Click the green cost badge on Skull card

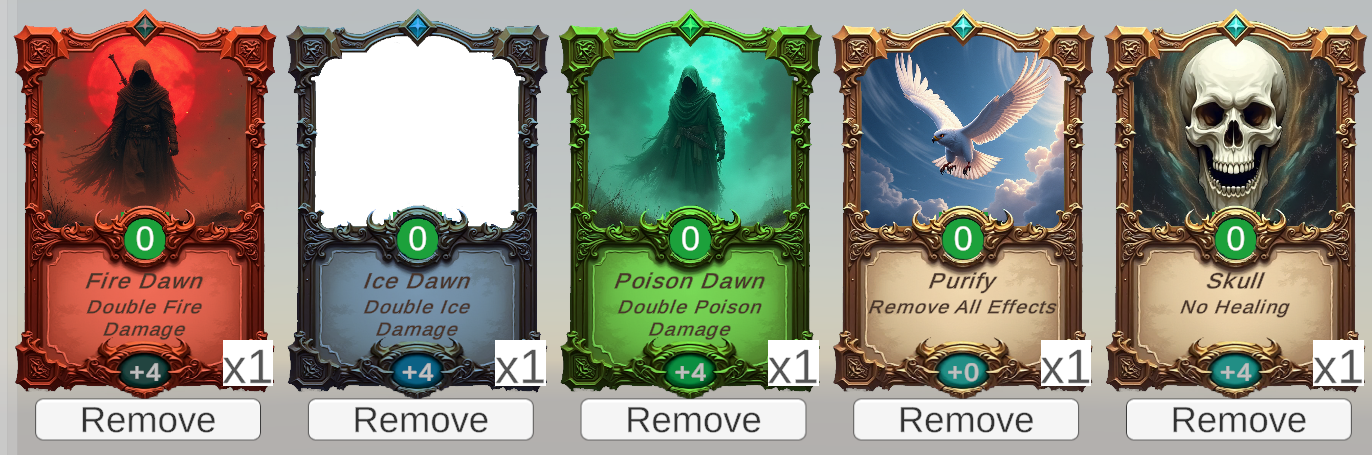pos(1235,238)
